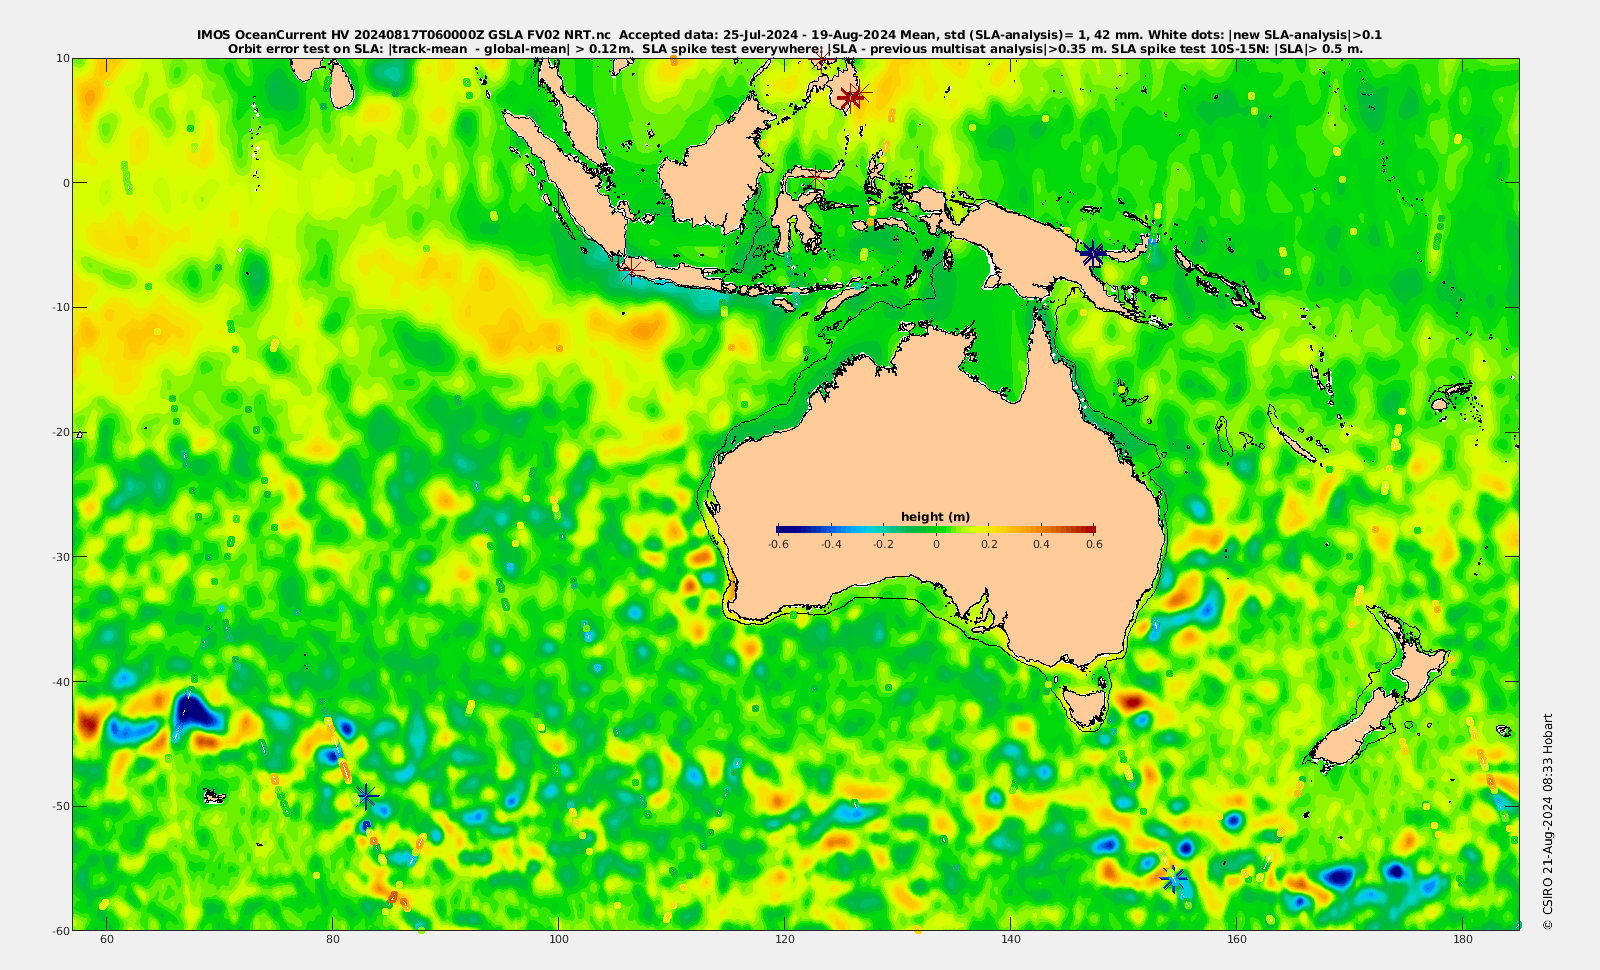Click the colorbar '0.6' tick label
Viewport: 1600px width, 970px height.
(x=1094, y=544)
